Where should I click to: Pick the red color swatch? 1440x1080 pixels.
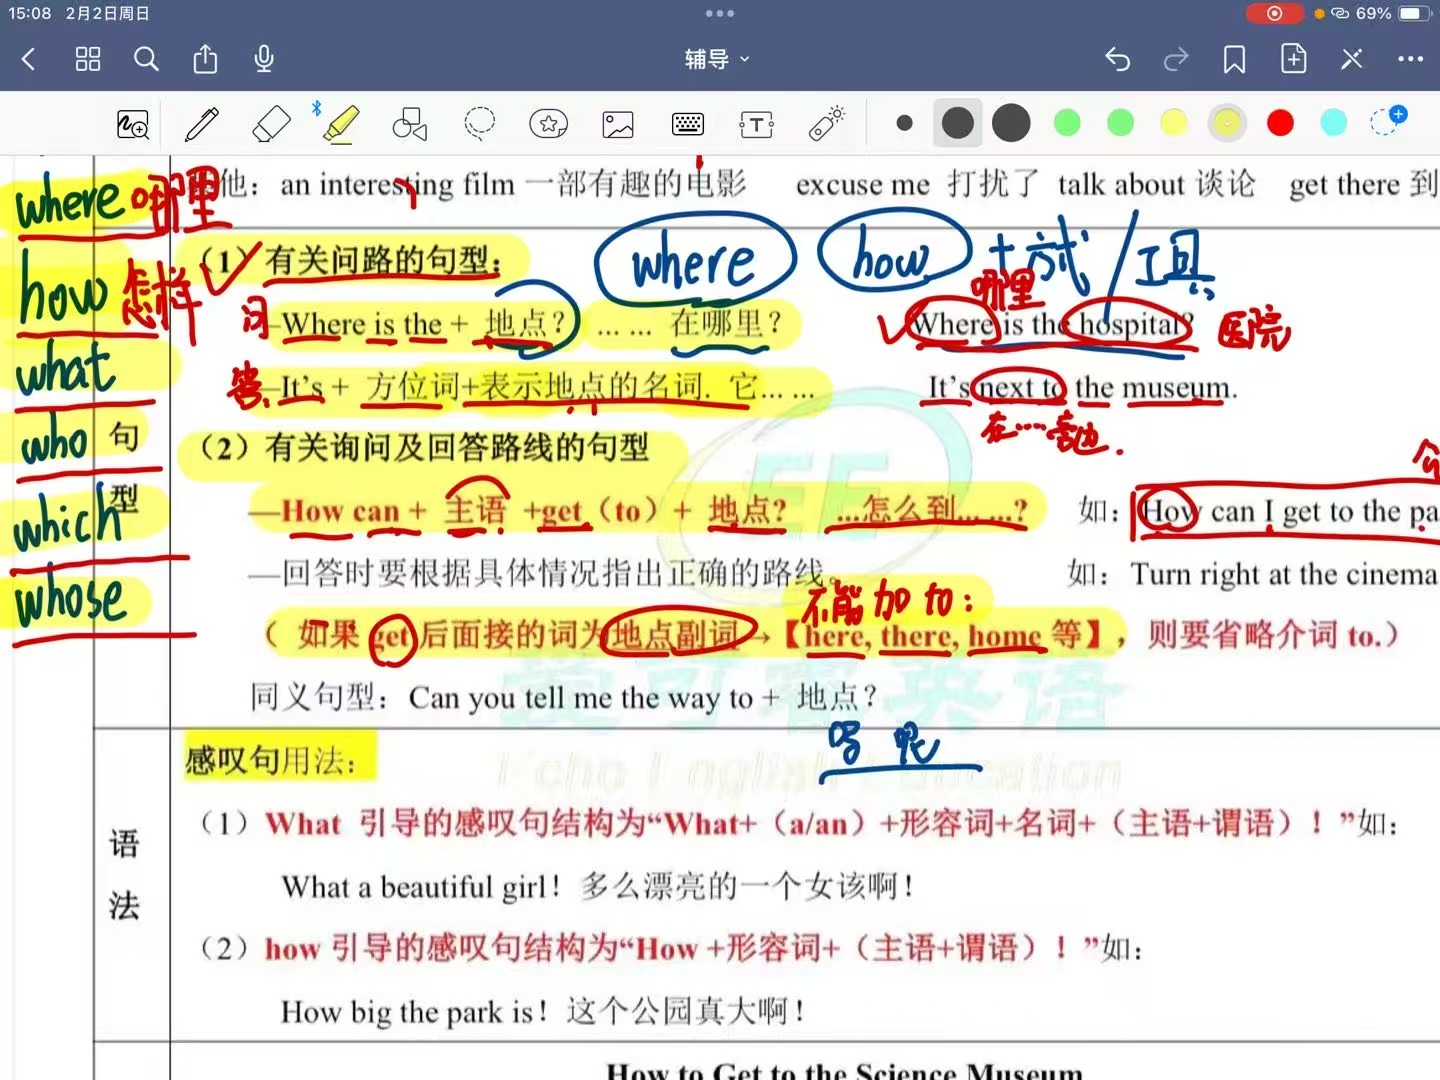(x=1280, y=123)
